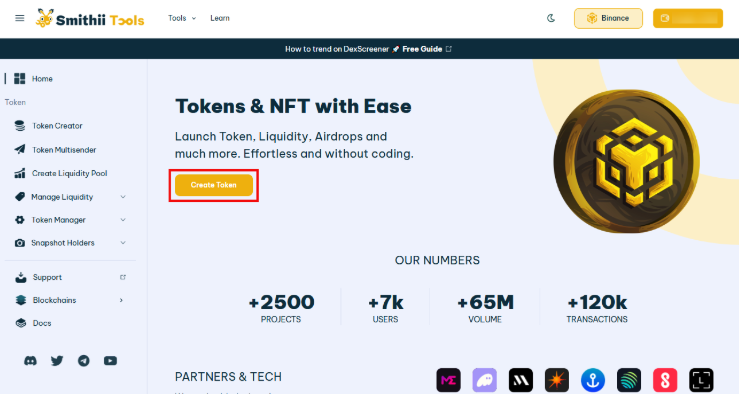
Task: Click the purple Phantom ghost logo
Action: 484,380
